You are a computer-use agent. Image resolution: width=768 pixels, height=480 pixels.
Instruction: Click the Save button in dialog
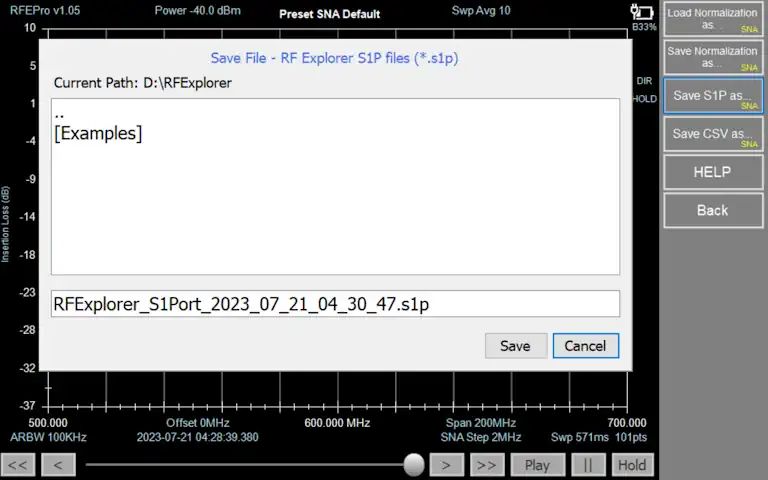pyautogui.click(x=515, y=345)
